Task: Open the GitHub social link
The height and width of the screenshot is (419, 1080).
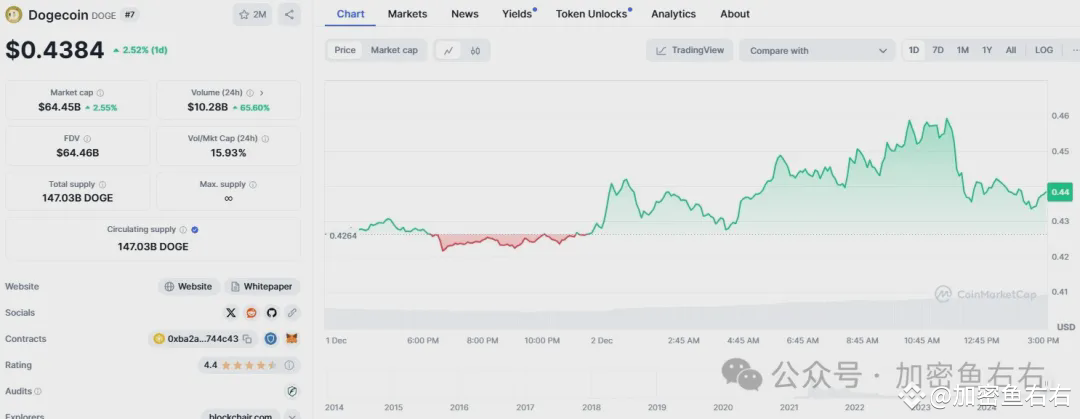Action: pos(271,313)
